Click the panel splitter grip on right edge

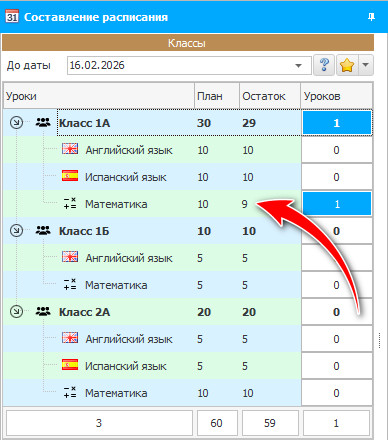pos(380,340)
